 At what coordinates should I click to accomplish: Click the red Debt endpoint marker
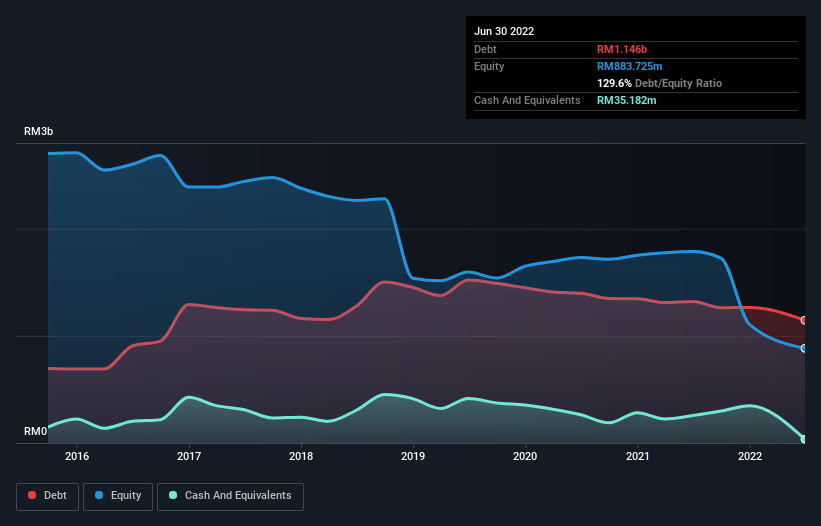[804, 320]
